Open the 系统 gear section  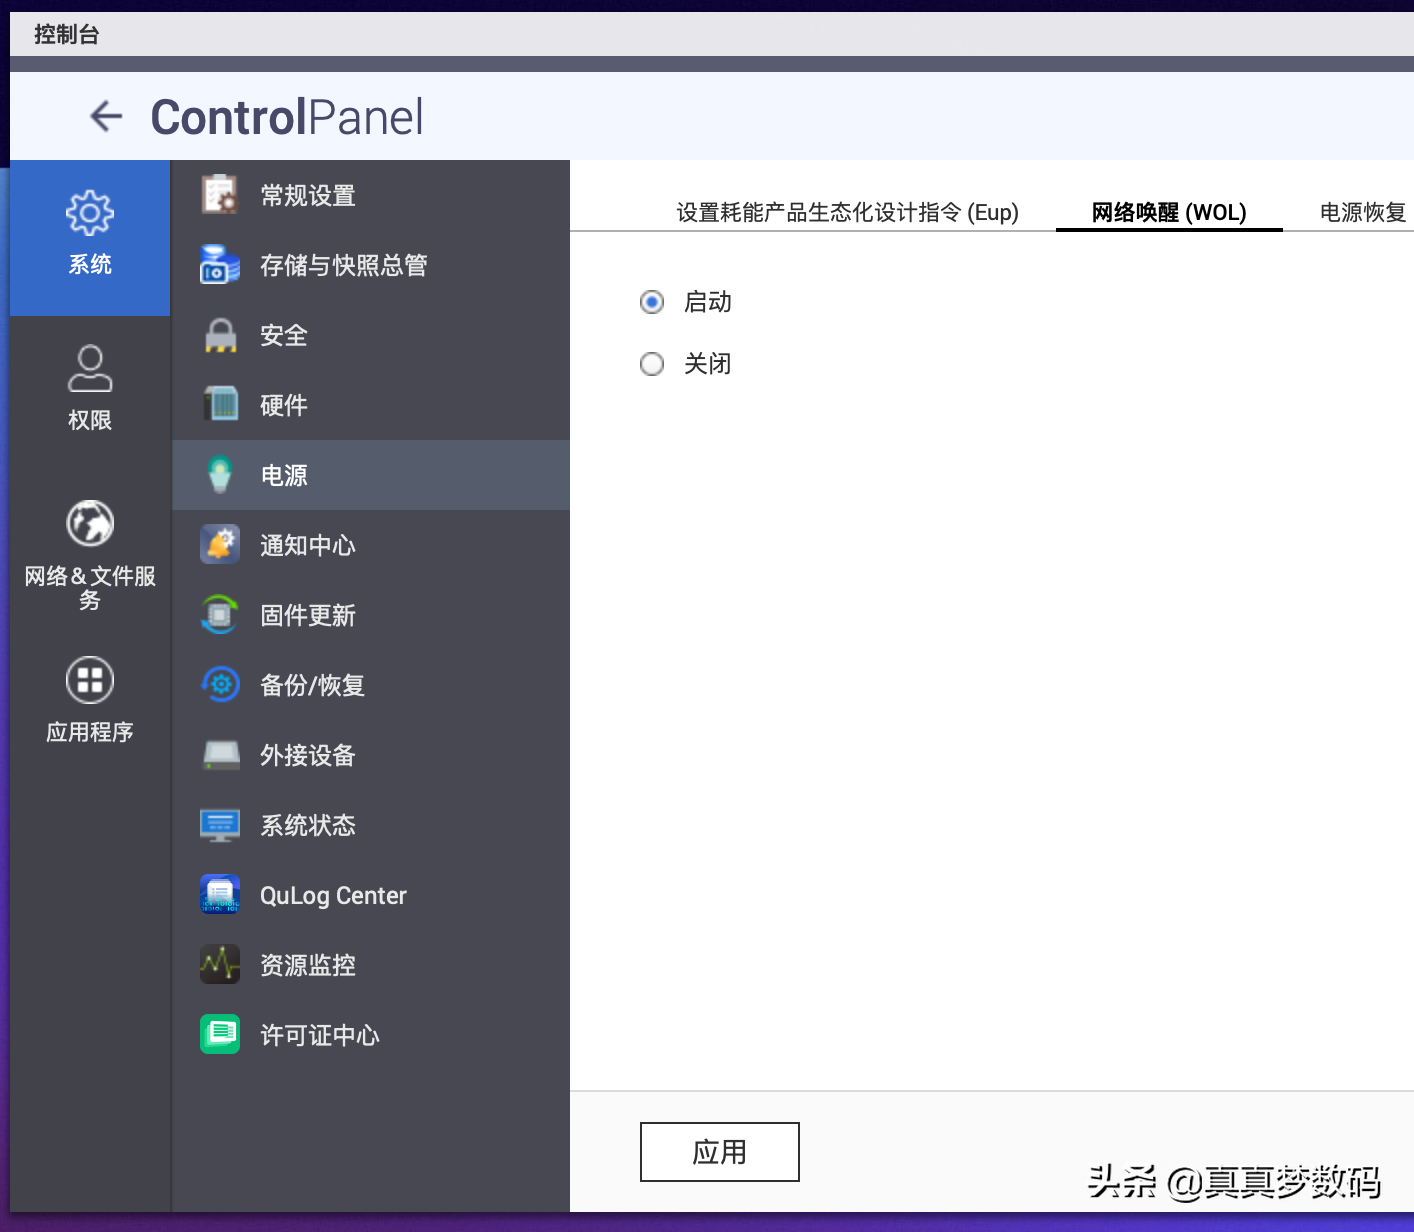pos(90,213)
